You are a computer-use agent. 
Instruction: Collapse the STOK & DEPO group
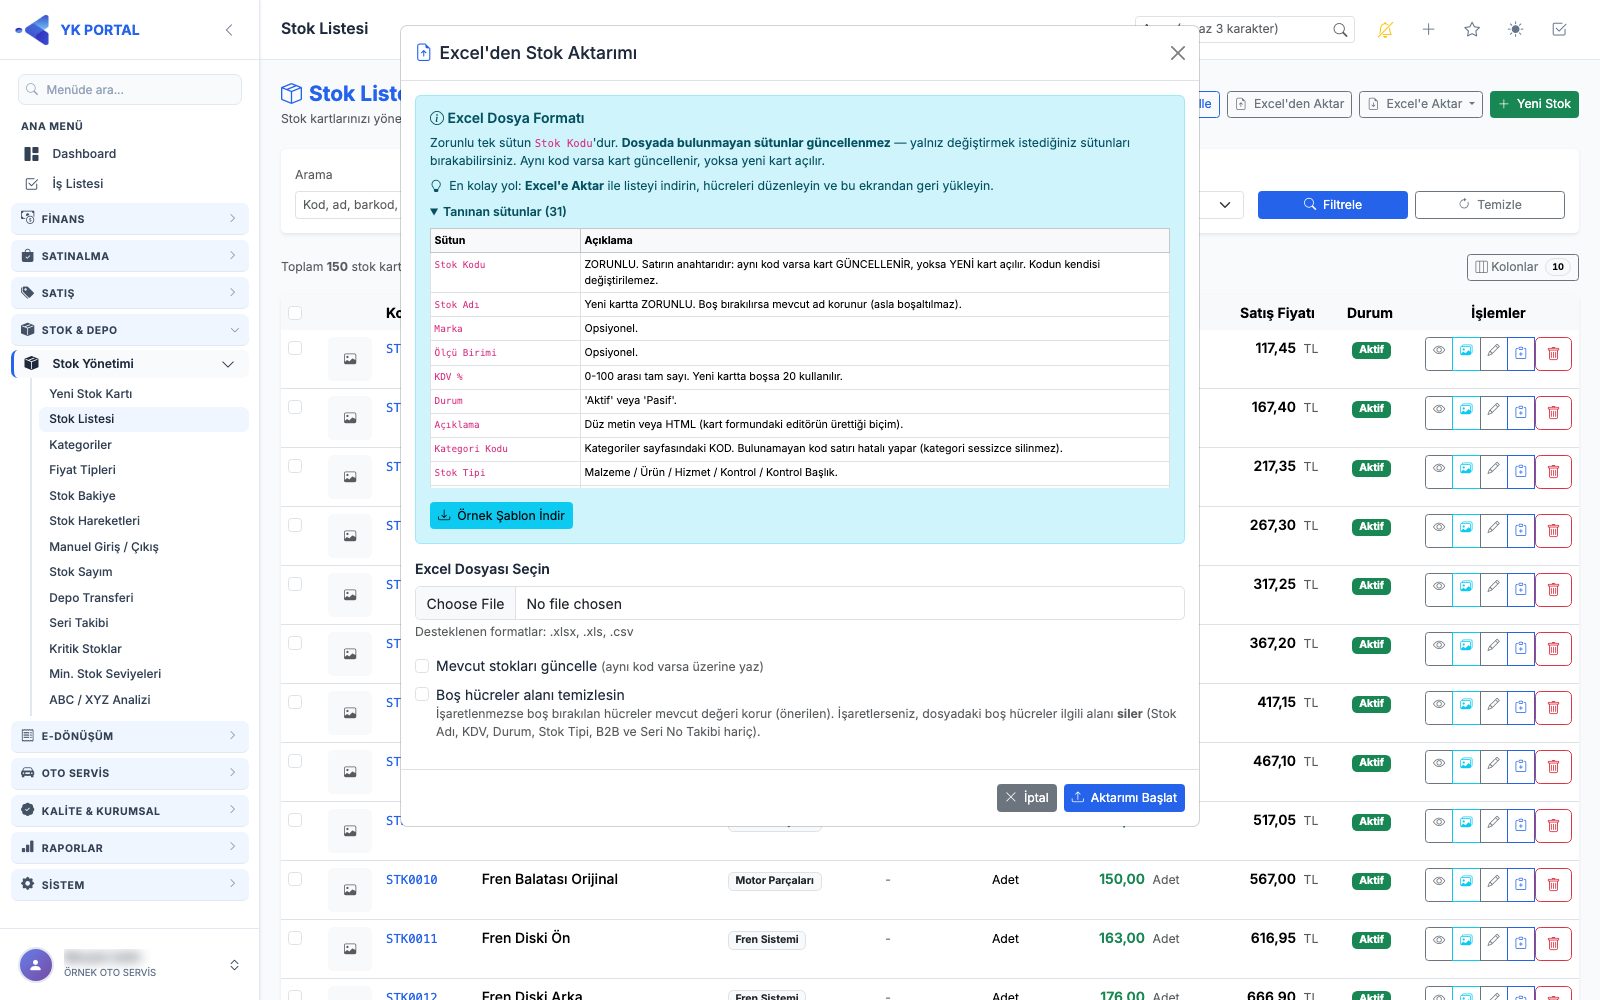click(x=130, y=329)
